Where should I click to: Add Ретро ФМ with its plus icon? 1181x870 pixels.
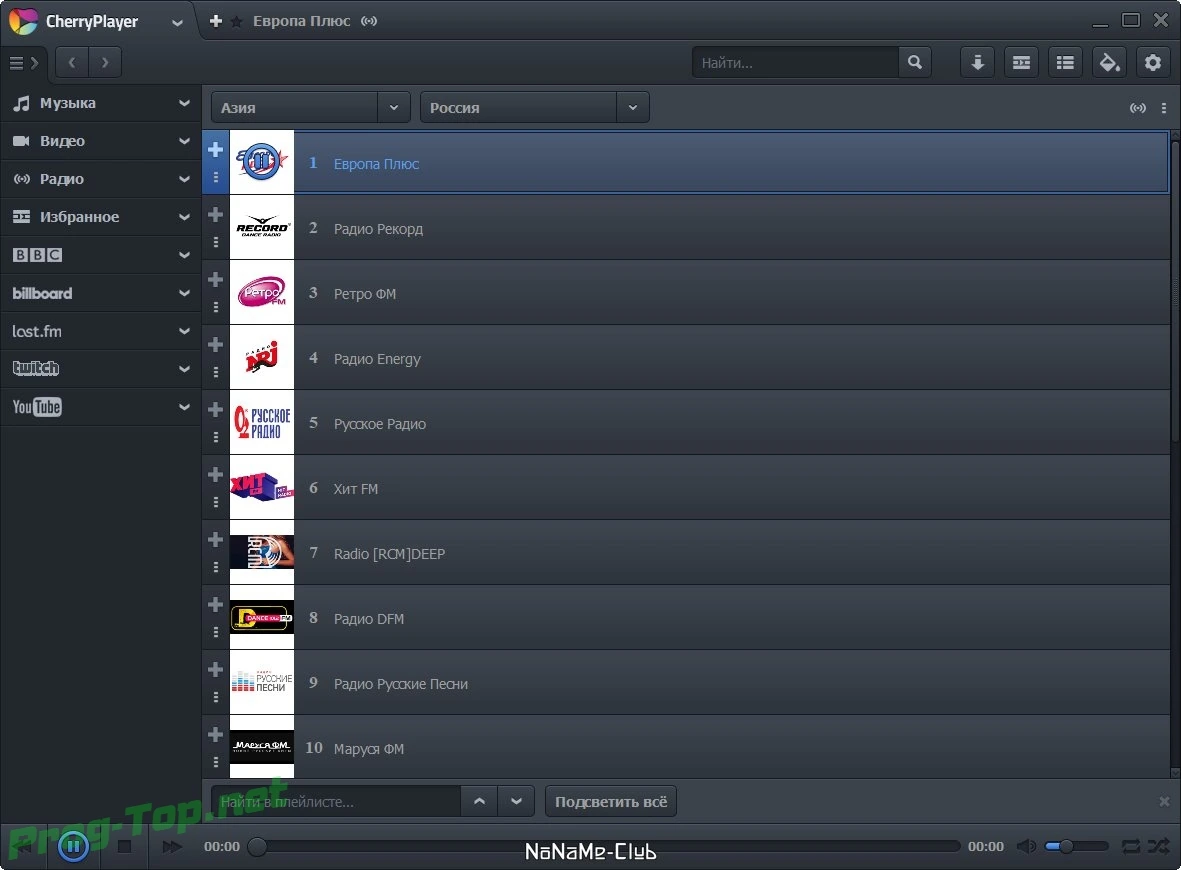click(215, 279)
